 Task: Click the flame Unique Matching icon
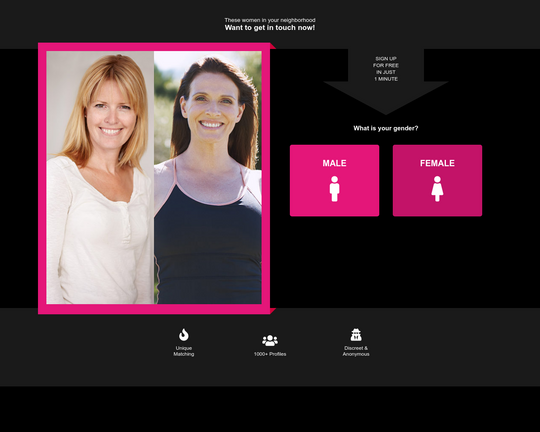pyautogui.click(x=184, y=335)
